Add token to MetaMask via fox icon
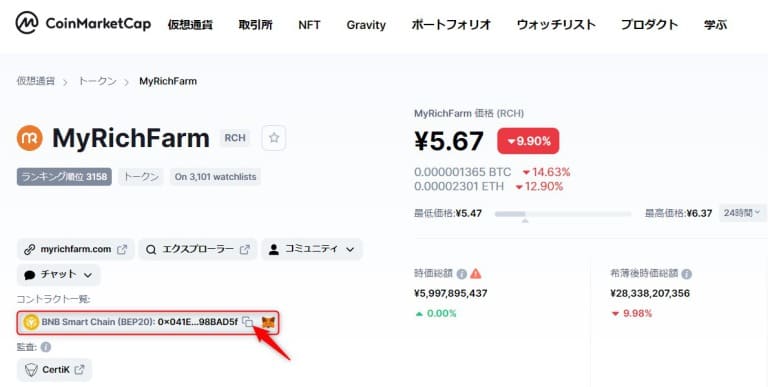The height and width of the screenshot is (387, 768). pos(268,322)
